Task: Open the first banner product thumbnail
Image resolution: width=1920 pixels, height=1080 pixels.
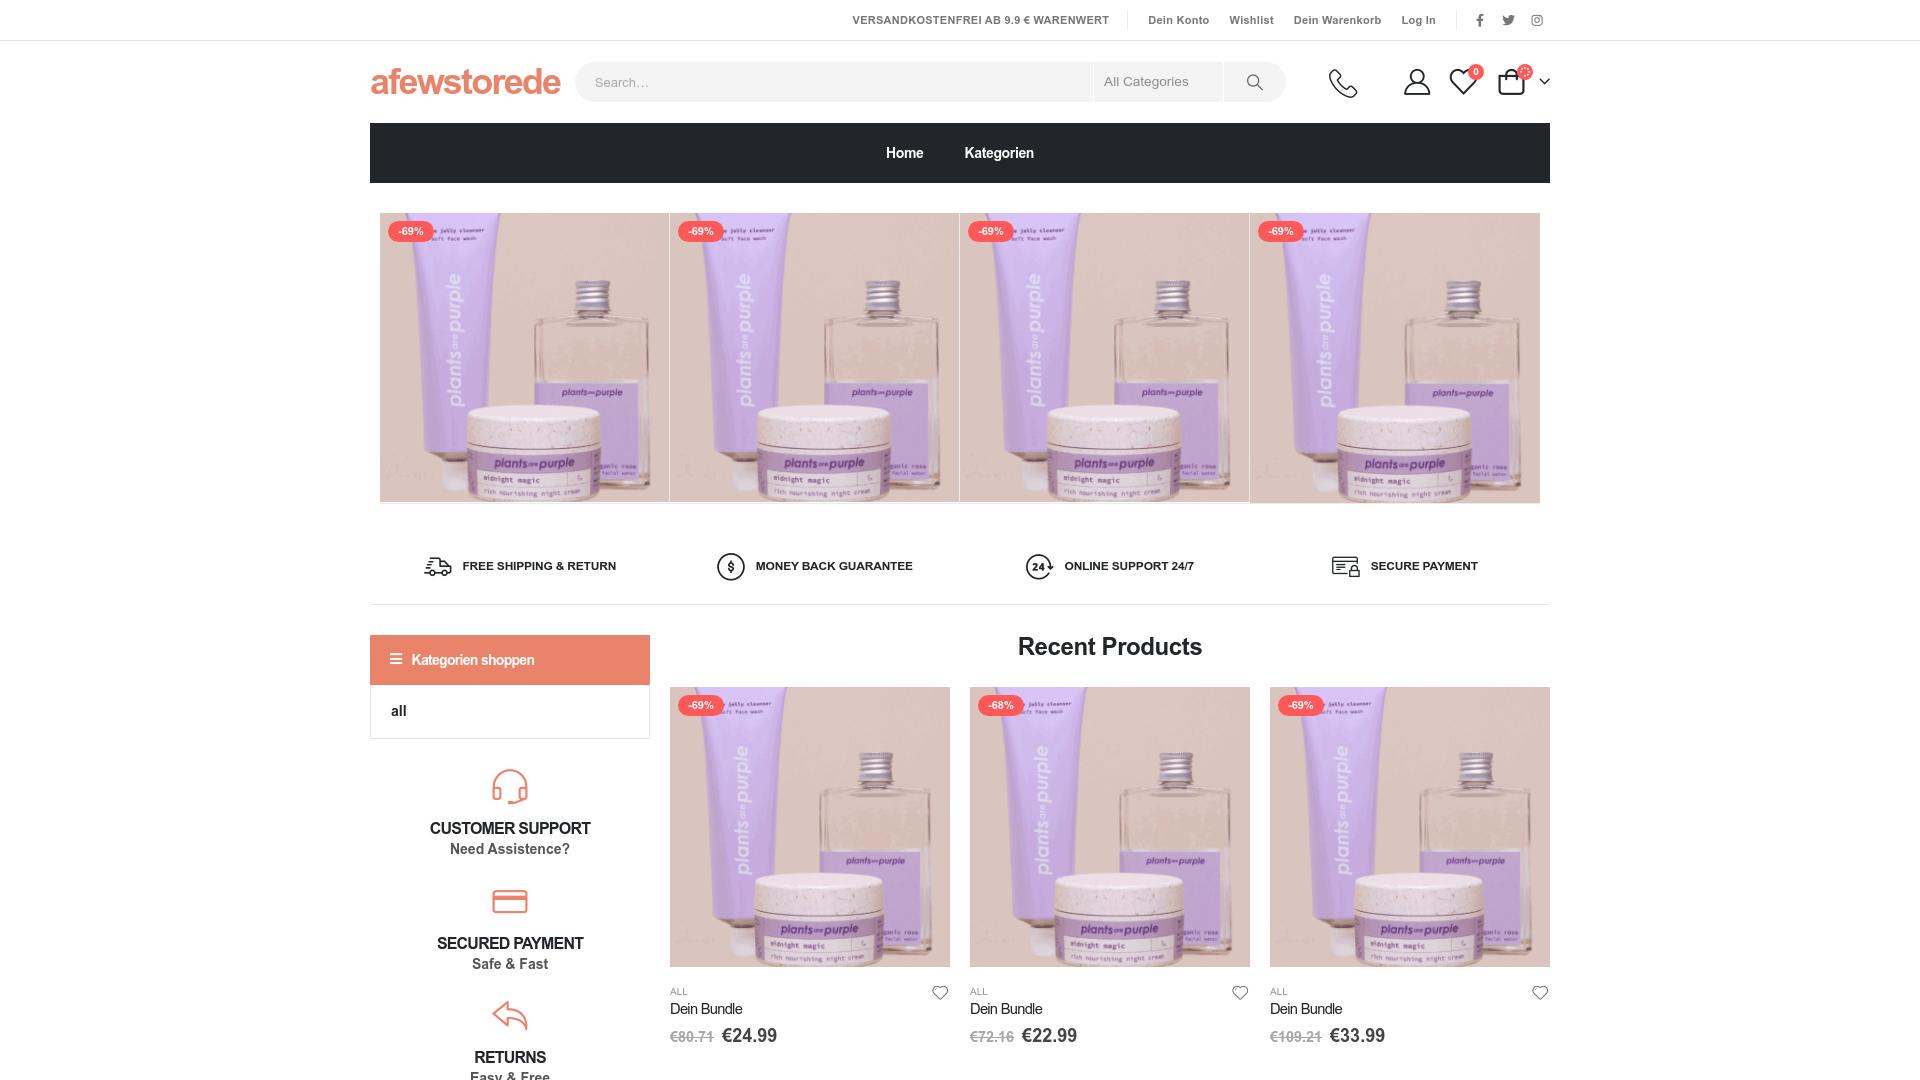Action: coord(524,357)
